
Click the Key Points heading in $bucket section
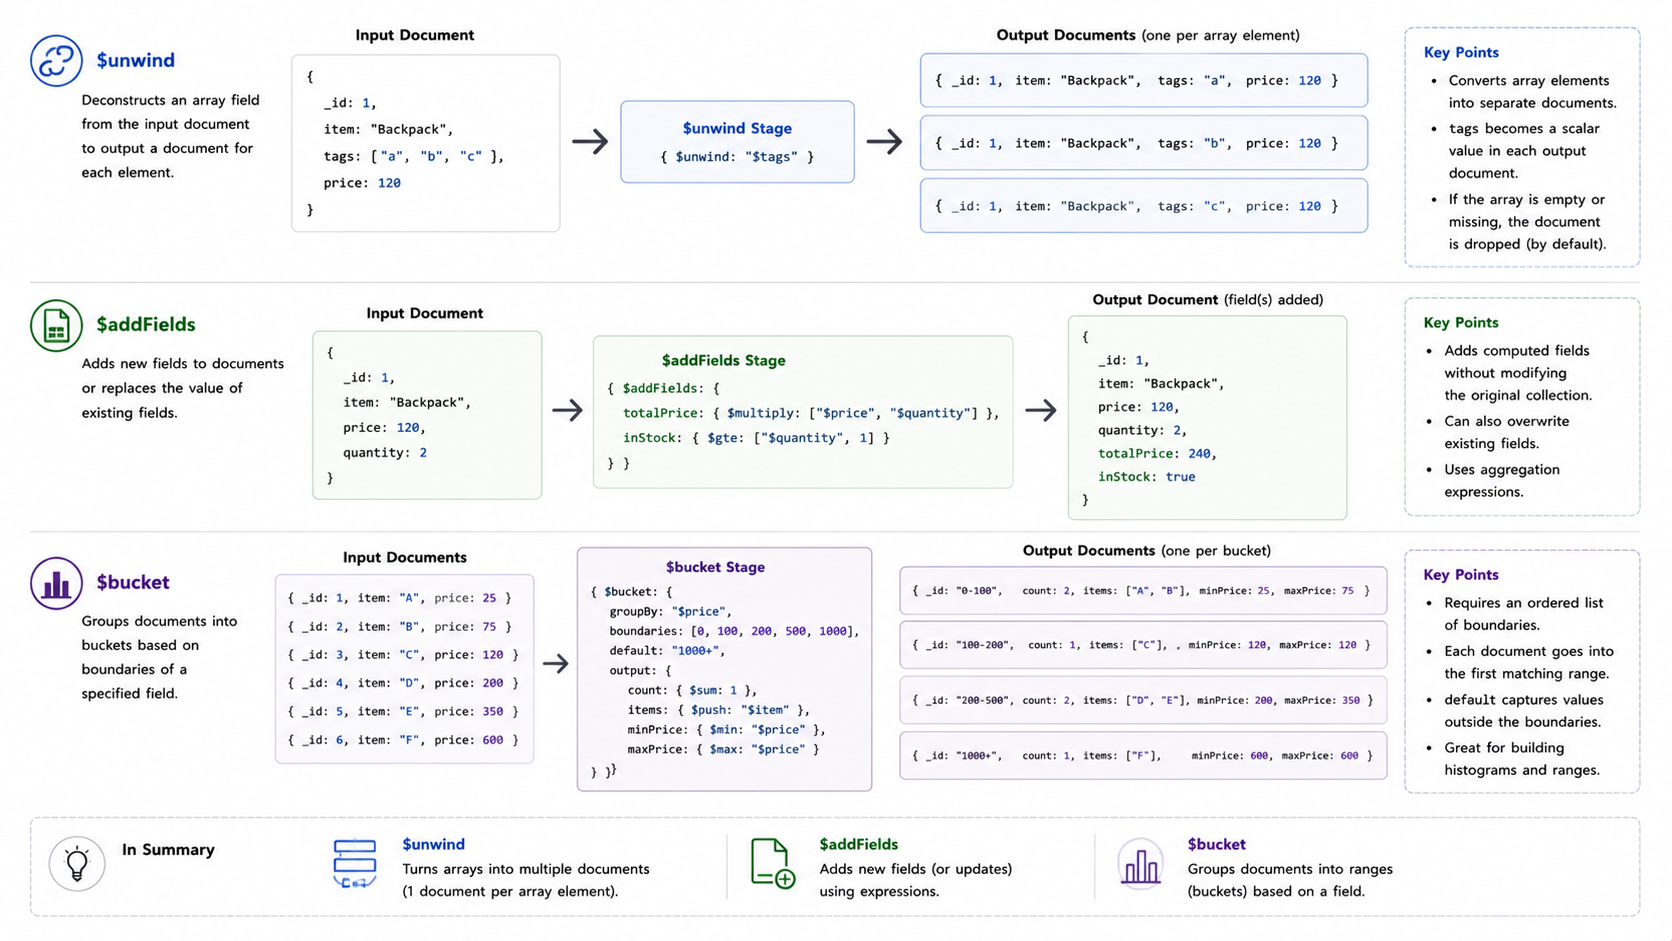(x=1461, y=574)
